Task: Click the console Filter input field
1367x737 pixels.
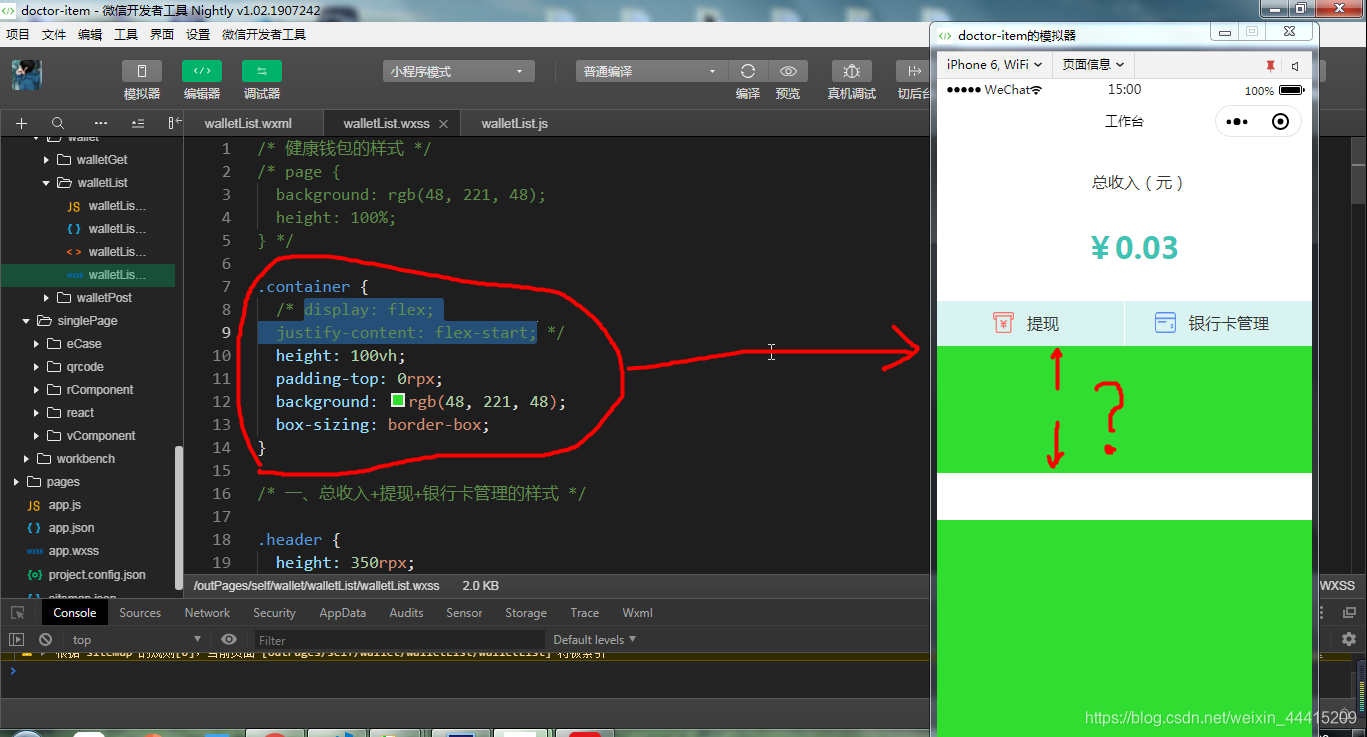Action: 398,640
